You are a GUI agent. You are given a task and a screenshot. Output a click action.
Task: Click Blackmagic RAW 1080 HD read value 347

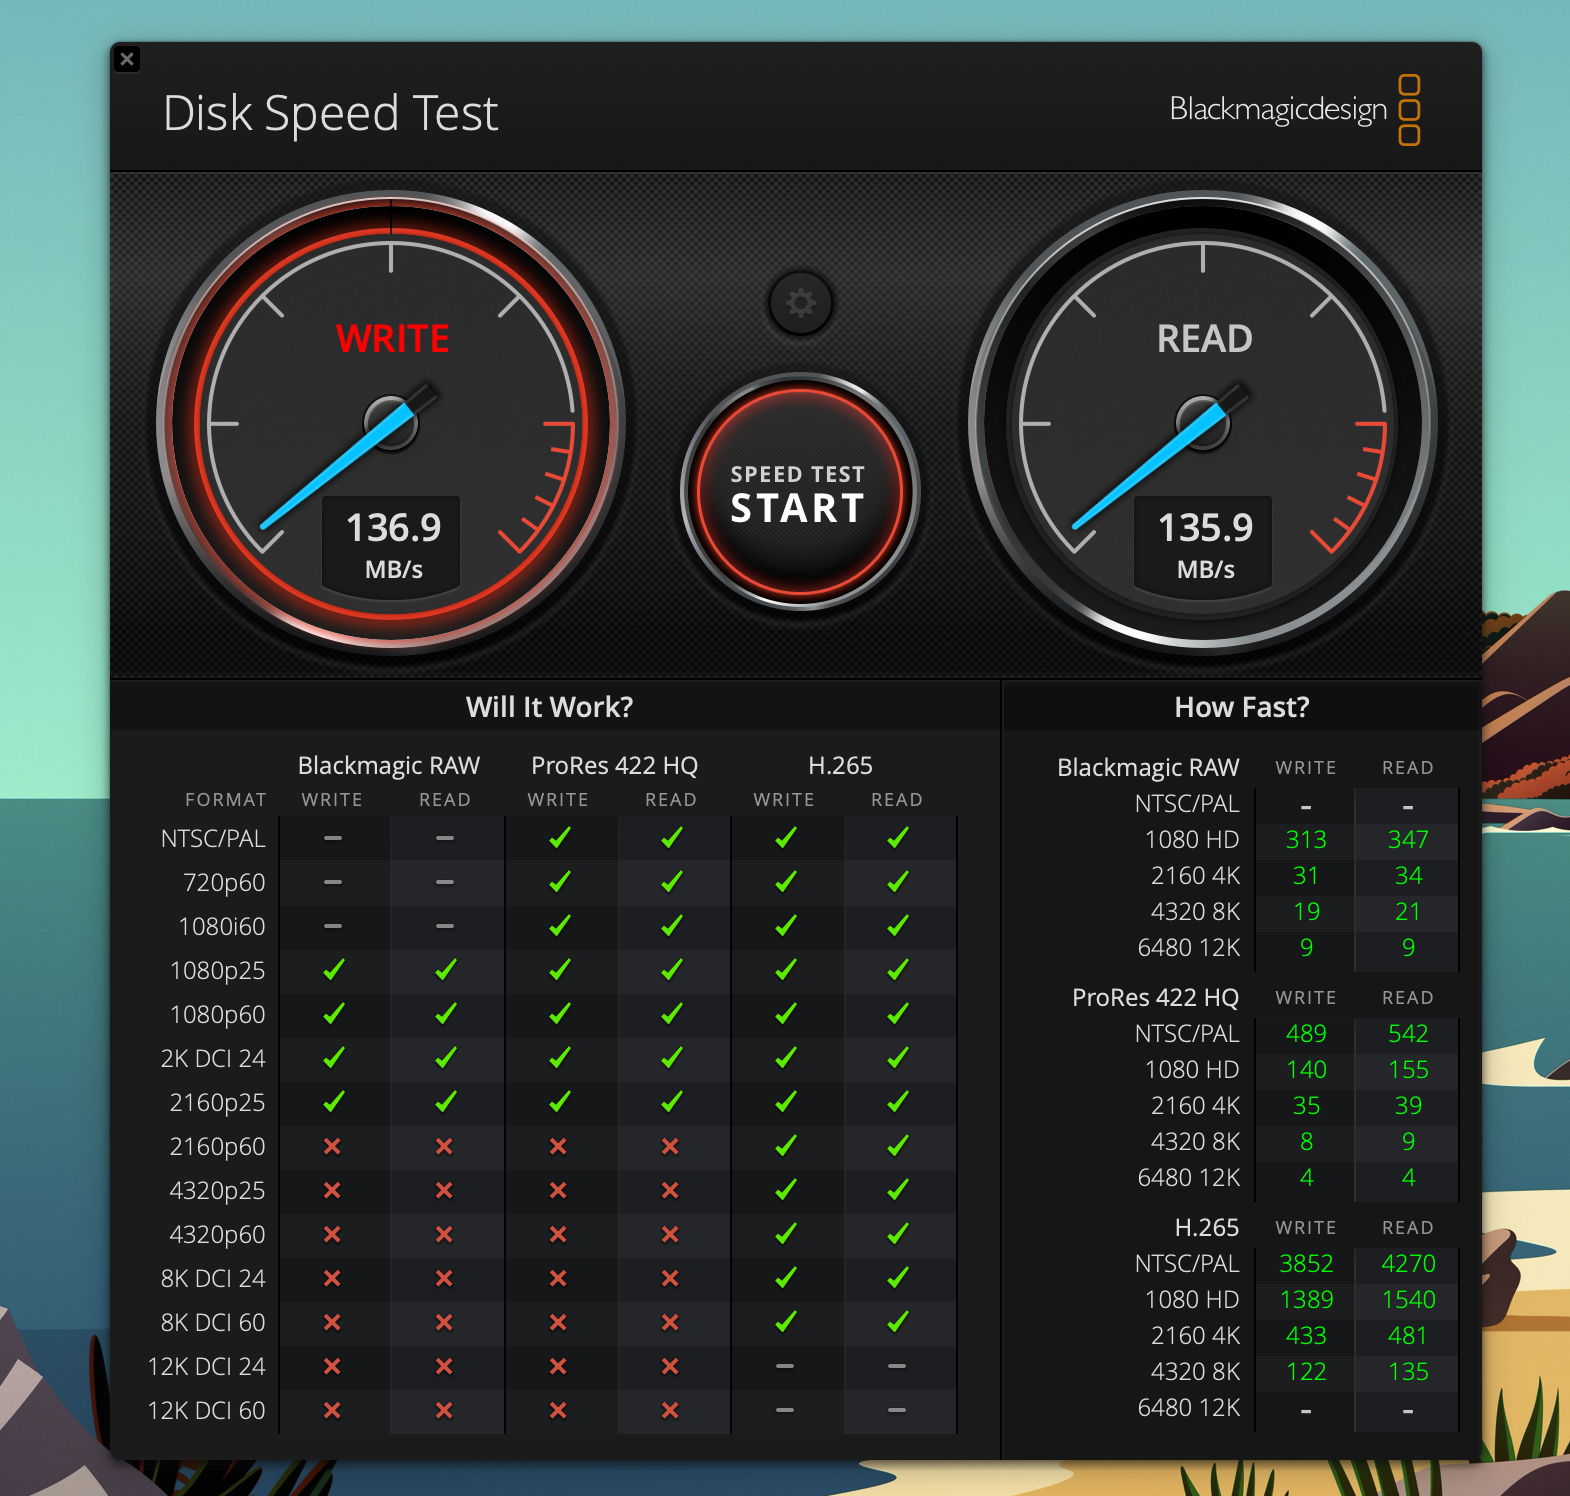1408,840
